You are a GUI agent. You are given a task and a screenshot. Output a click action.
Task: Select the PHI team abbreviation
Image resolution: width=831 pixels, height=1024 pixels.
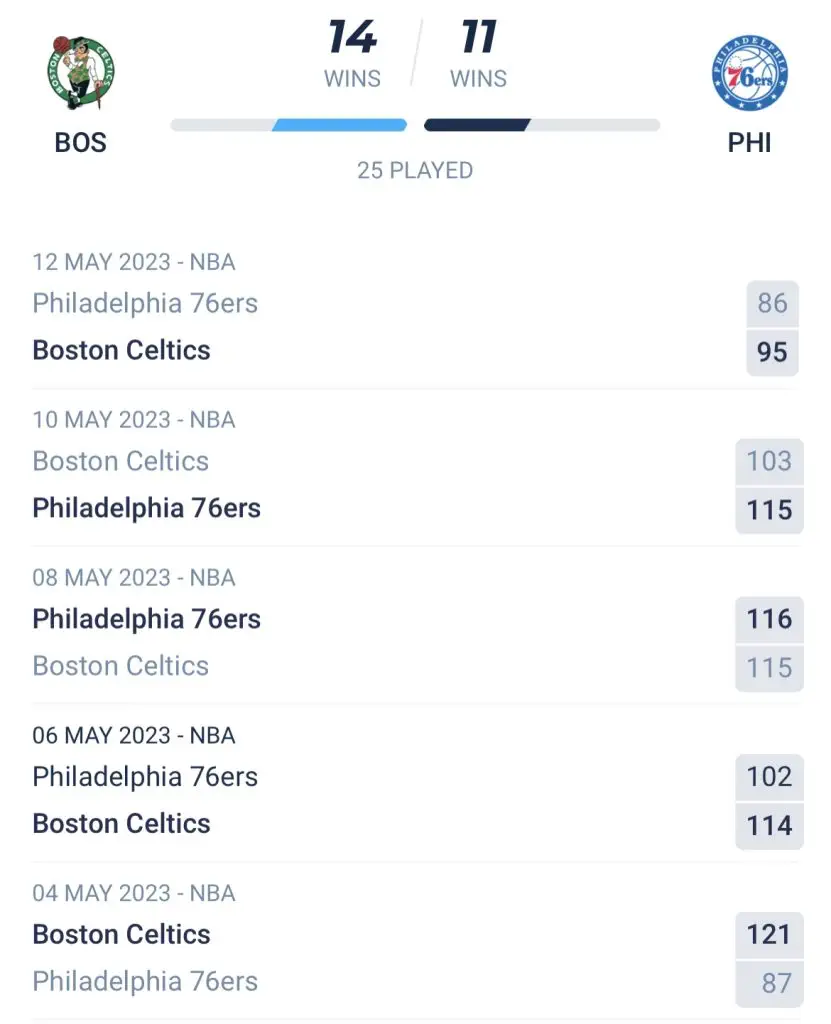point(749,142)
